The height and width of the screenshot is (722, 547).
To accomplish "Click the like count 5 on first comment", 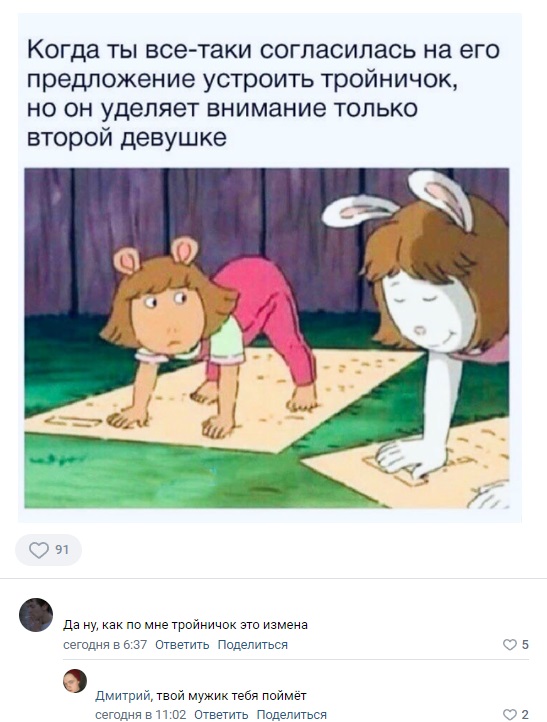I will pos(525,645).
